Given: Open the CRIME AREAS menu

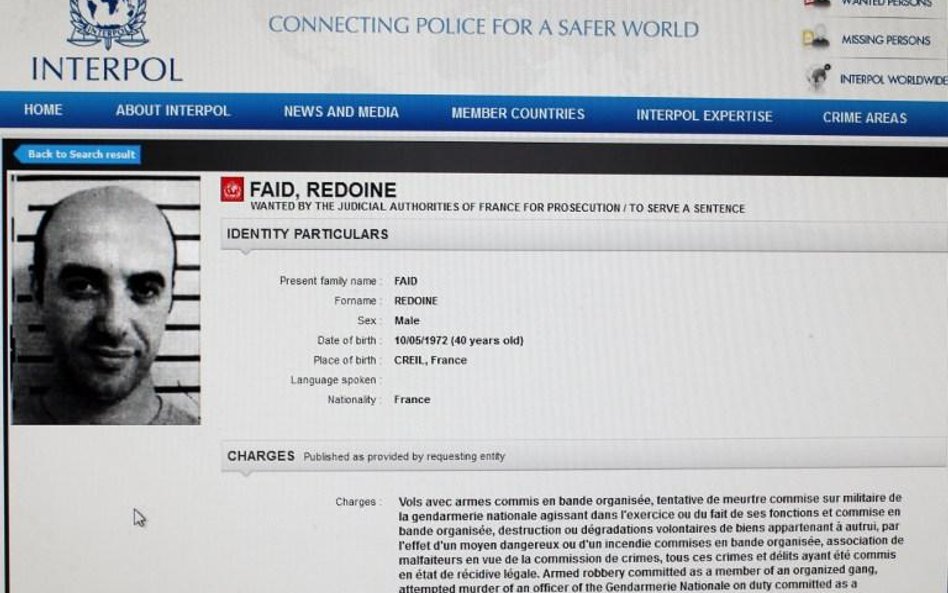Looking at the screenshot, I should tap(865, 117).
